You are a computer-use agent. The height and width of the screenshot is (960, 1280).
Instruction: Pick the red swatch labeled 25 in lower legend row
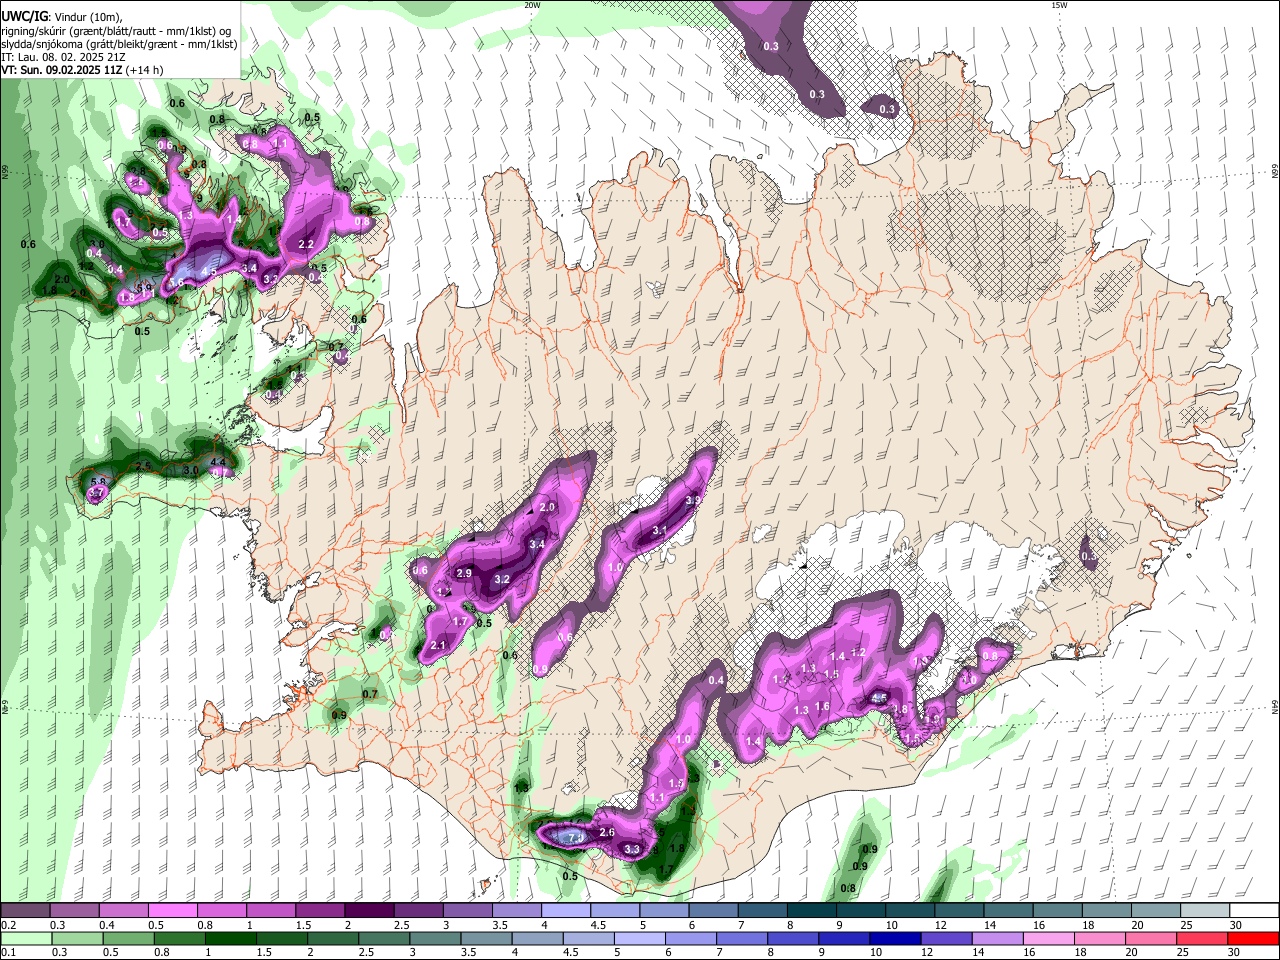(x=1203, y=938)
